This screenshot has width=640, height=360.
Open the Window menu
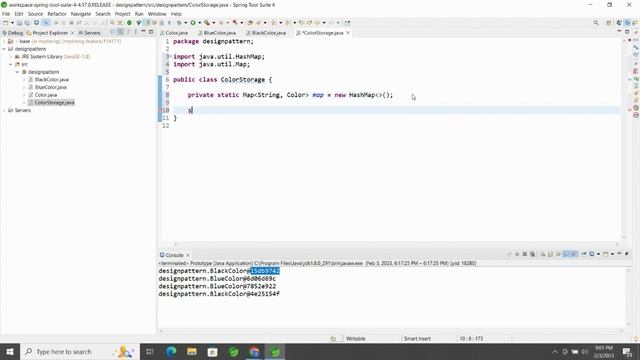(157, 14)
